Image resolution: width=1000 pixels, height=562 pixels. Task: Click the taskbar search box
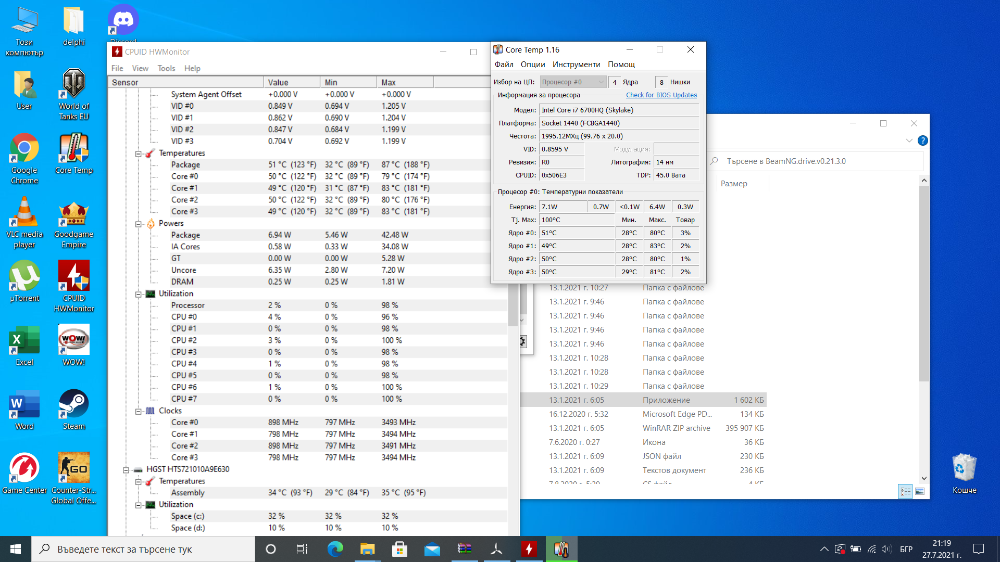click(x=143, y=549)
